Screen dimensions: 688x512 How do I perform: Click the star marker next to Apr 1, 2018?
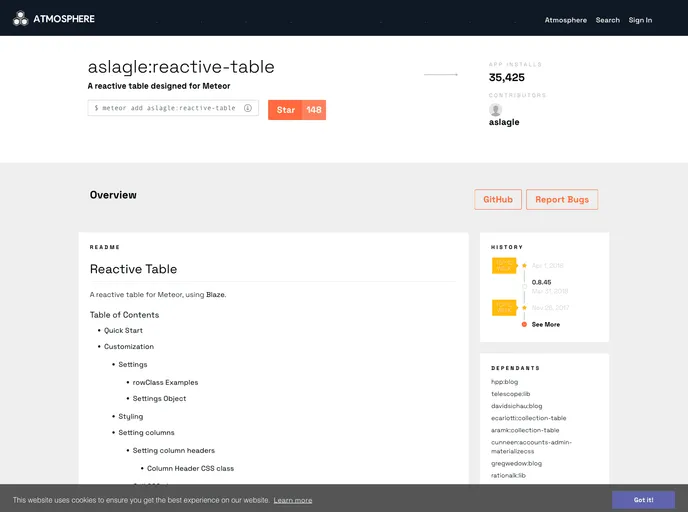pyautogui.click(x=524, y=265)
